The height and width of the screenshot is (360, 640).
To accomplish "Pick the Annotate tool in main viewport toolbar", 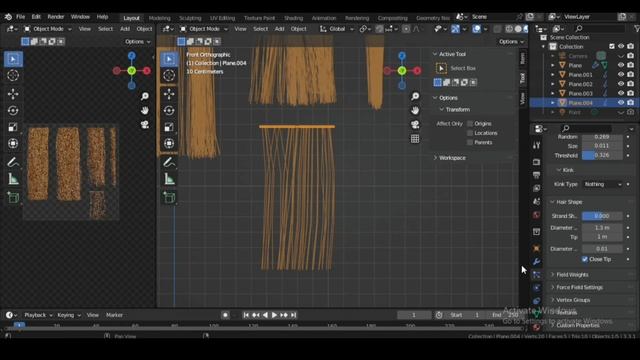I will tap(169, 162).
